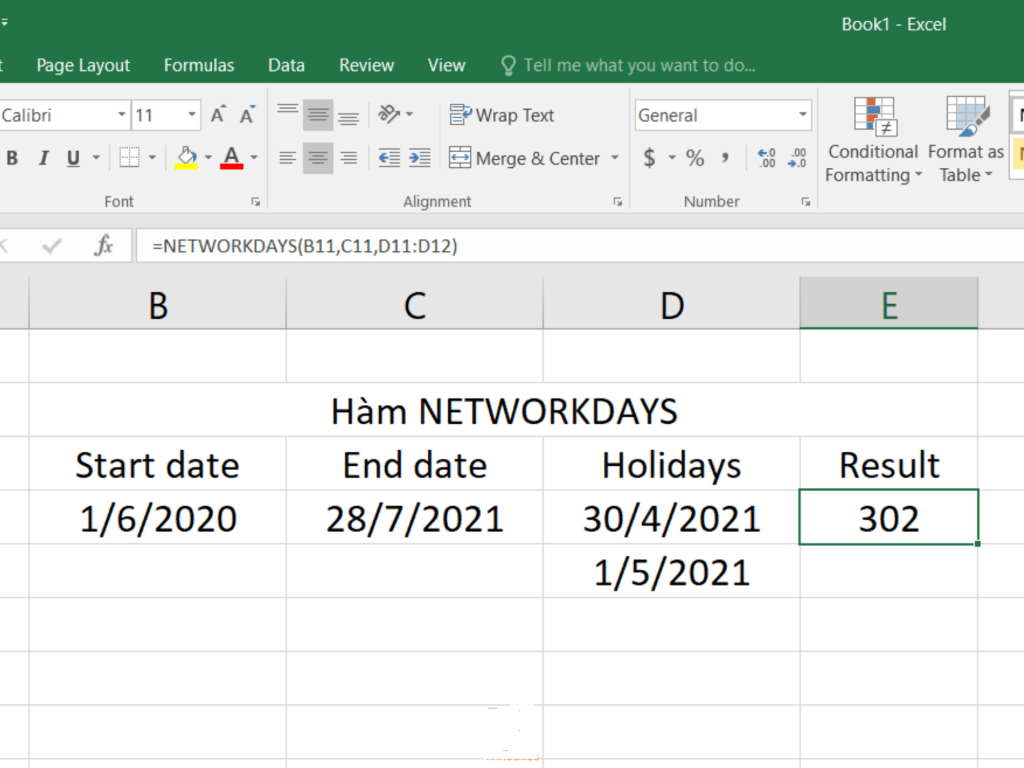Click the Insert Function fx icon
The width and height of the screenshot is (1024, 768).
[x=103, y=245]
